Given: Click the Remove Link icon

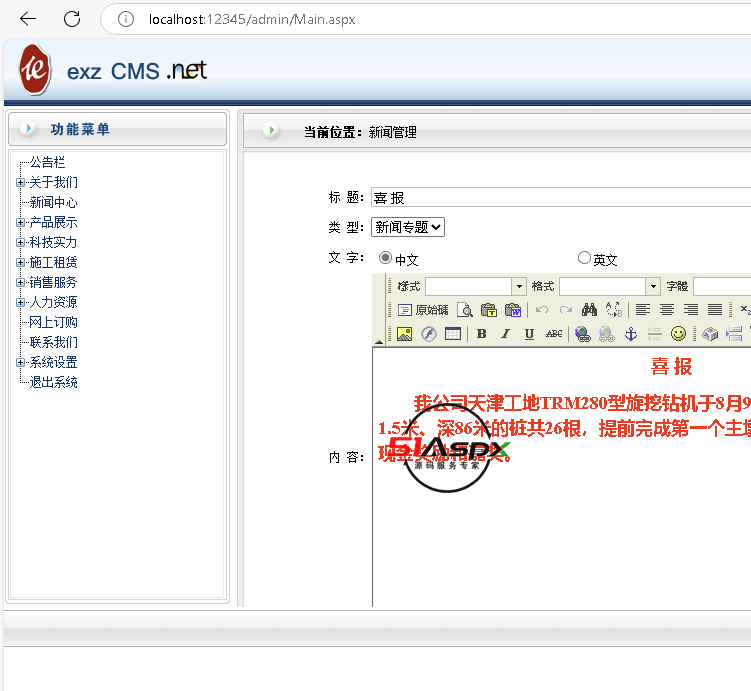Looking at the screenshot, I should tap(606, 334).
